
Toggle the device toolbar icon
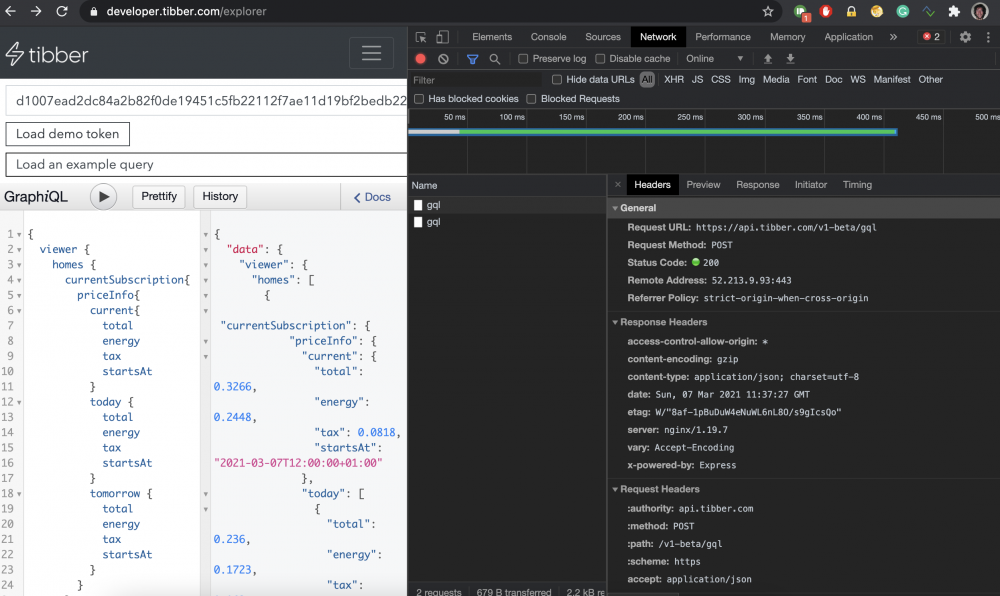443,37
